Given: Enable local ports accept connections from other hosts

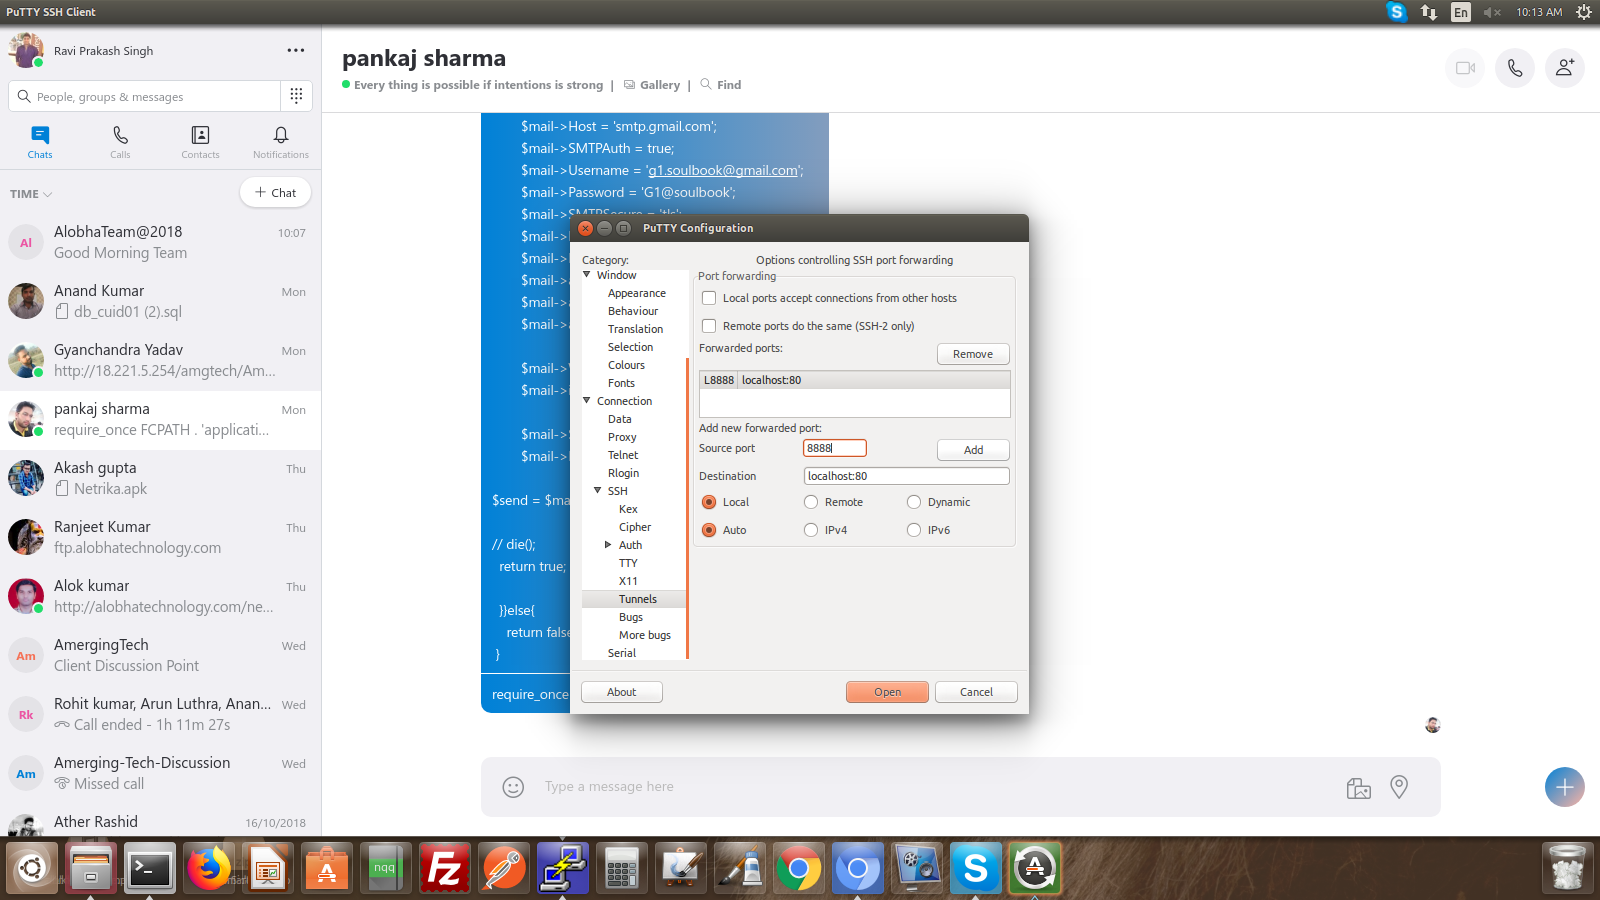Looking at the screenshot, I should tap(709, 298).
